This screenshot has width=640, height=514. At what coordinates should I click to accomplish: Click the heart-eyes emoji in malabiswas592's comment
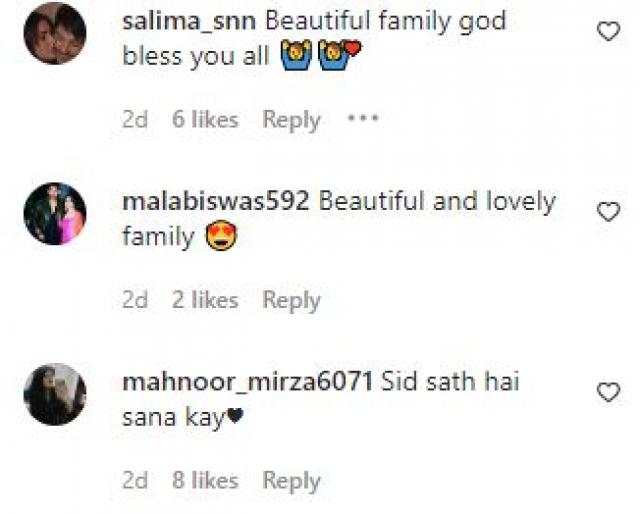click(x=221, y=236)
